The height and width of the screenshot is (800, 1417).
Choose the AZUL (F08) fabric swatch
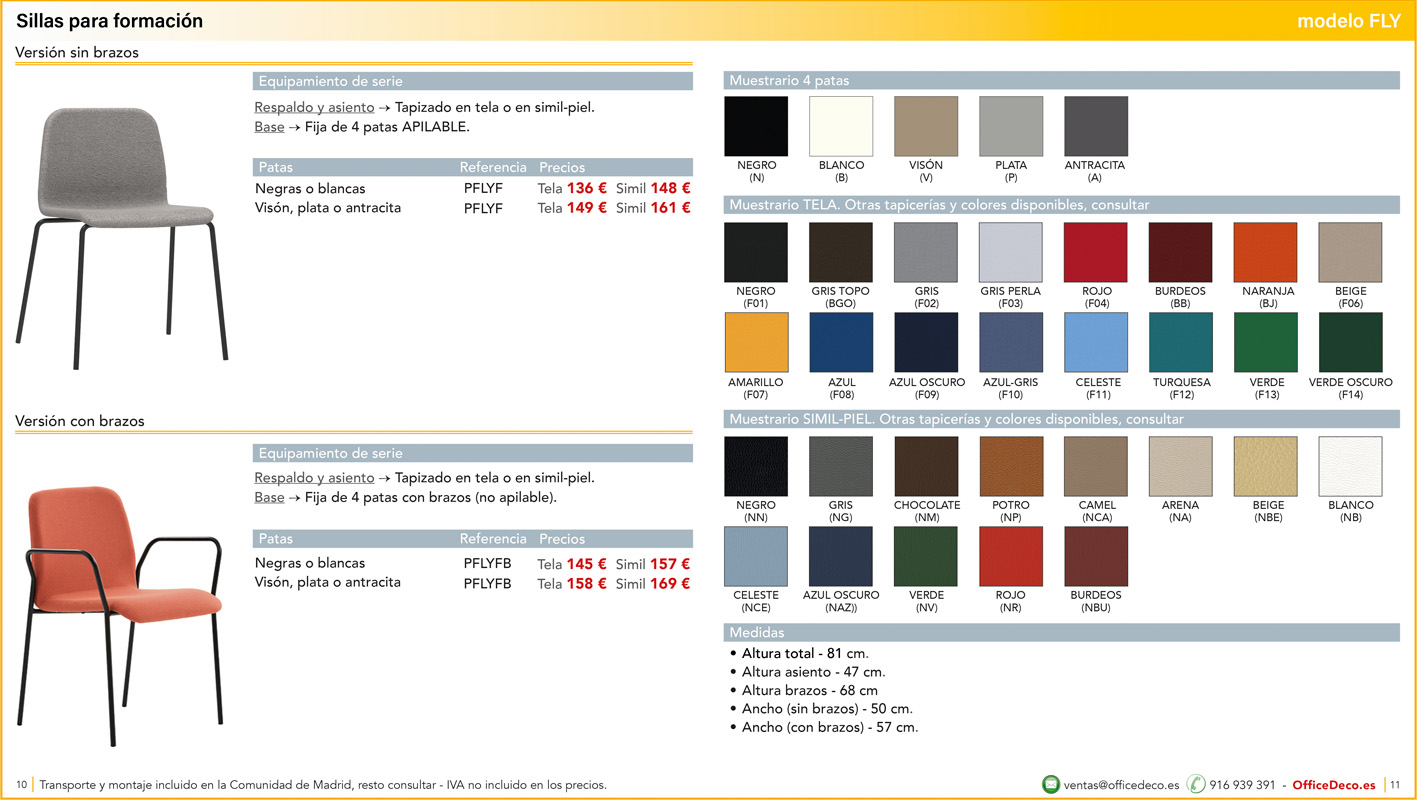[x=841, y=343]
